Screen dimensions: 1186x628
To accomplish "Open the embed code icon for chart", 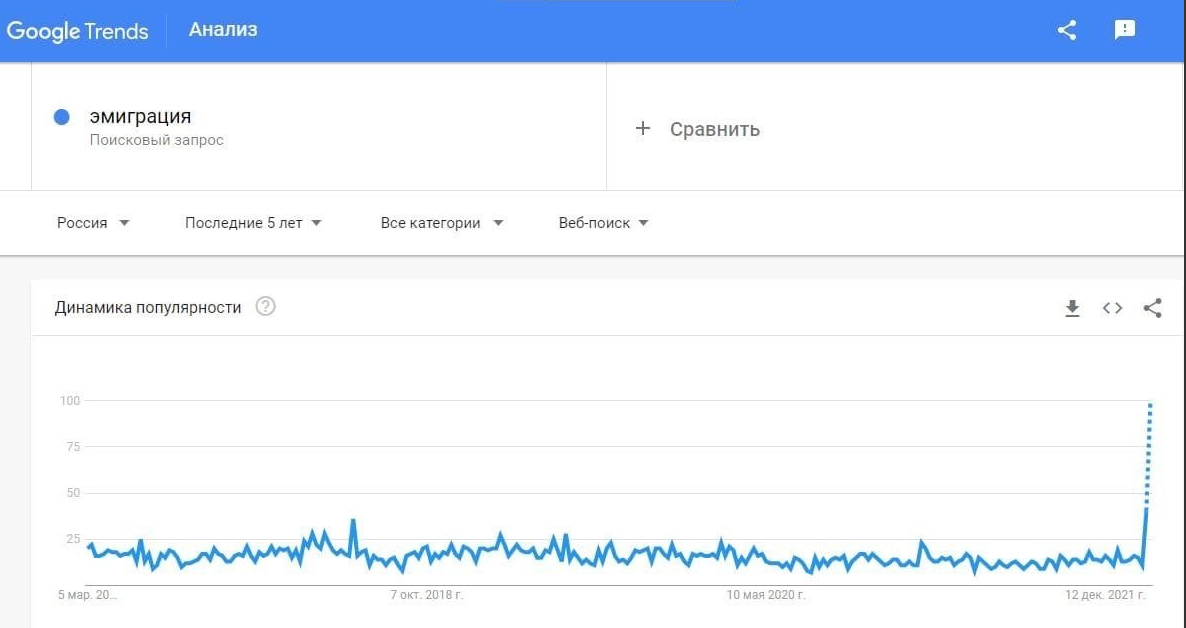I will [1112, 308].
